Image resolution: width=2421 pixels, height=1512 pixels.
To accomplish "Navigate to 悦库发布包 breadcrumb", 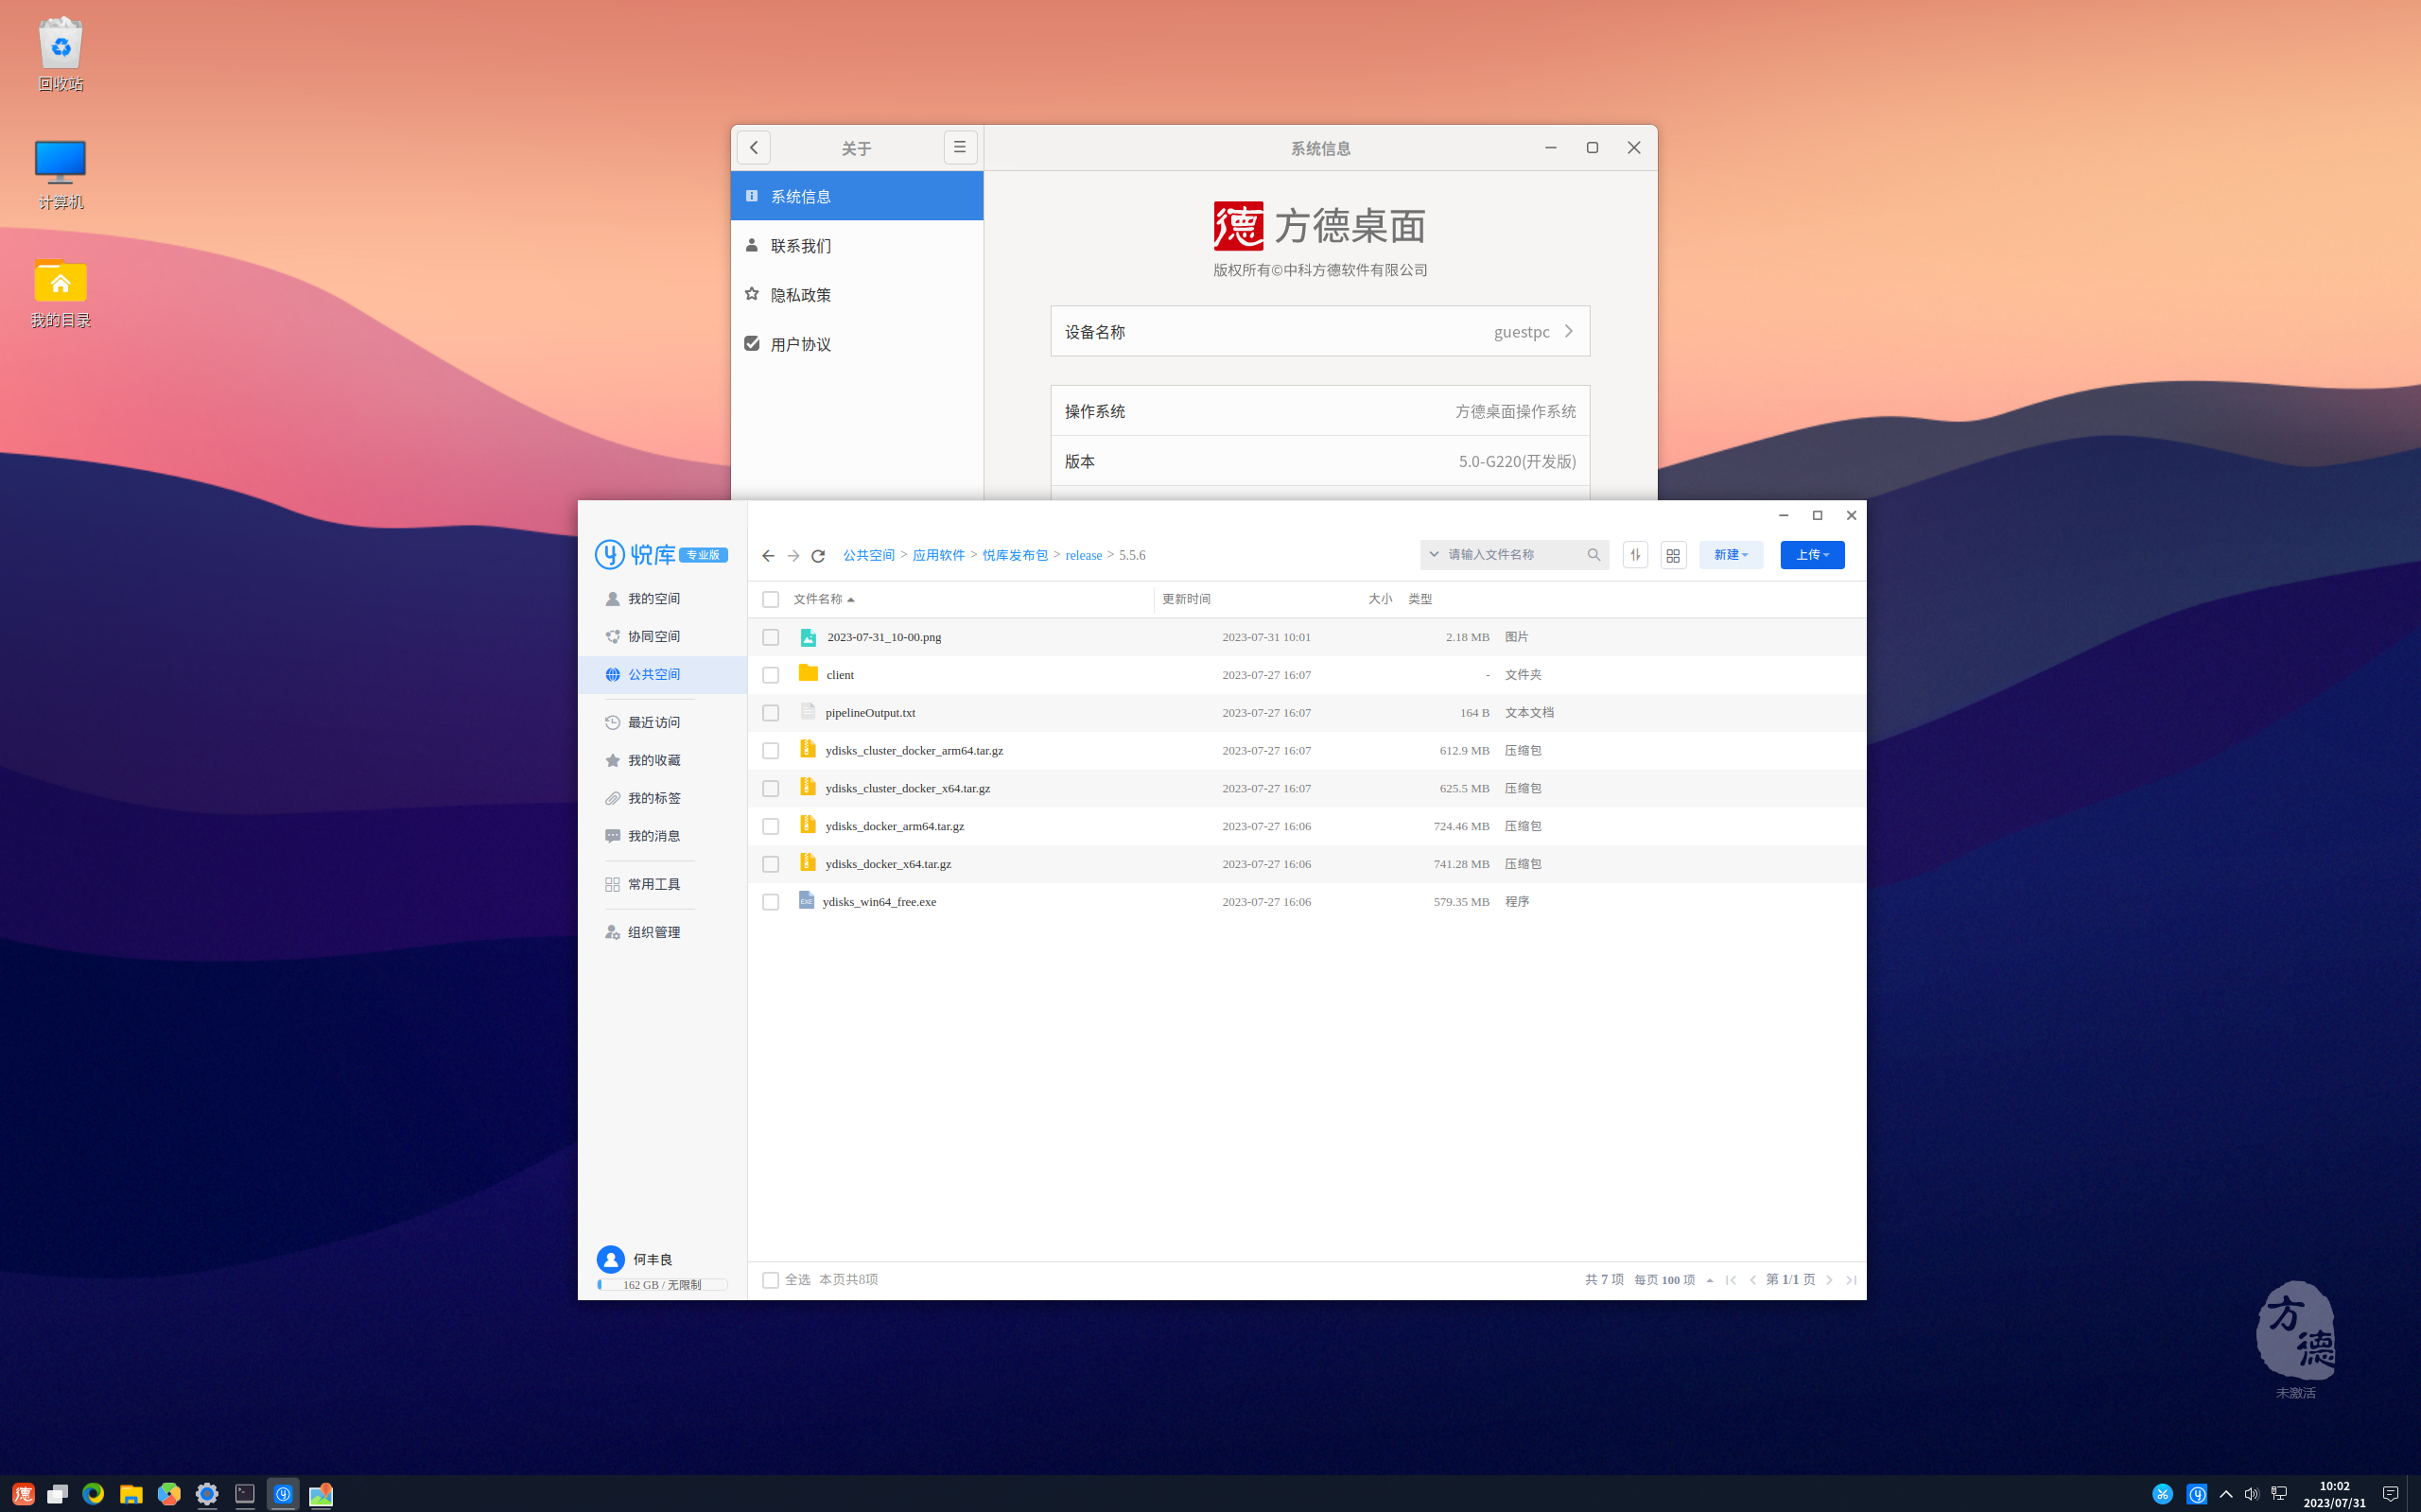I will (x=1014, y=555).
